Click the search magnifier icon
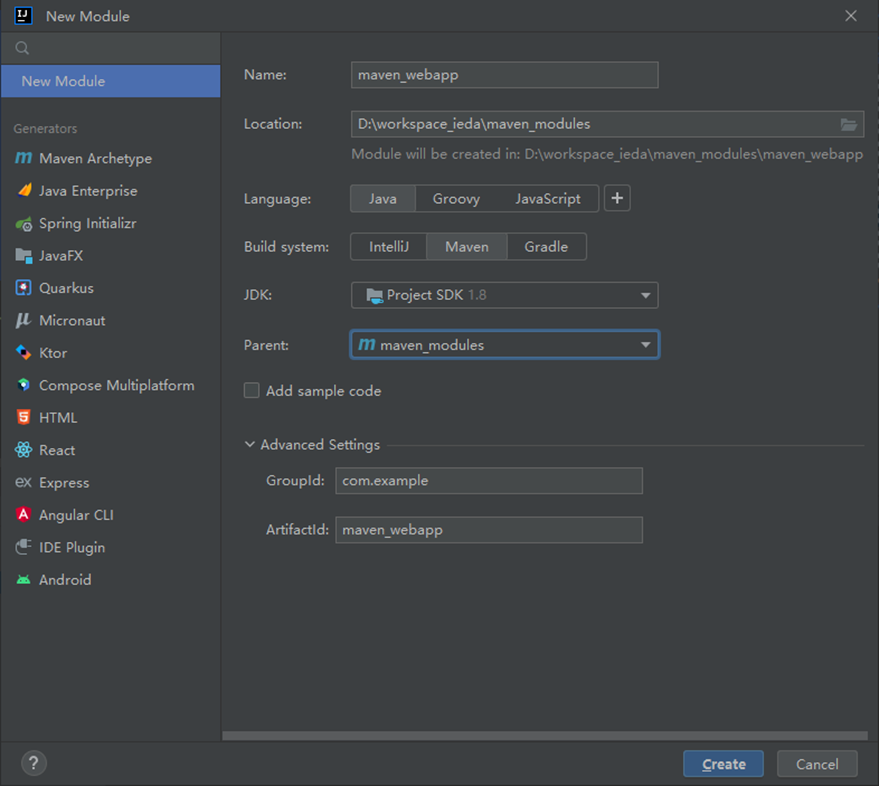The image size is (879, 786). coord(22,48)
